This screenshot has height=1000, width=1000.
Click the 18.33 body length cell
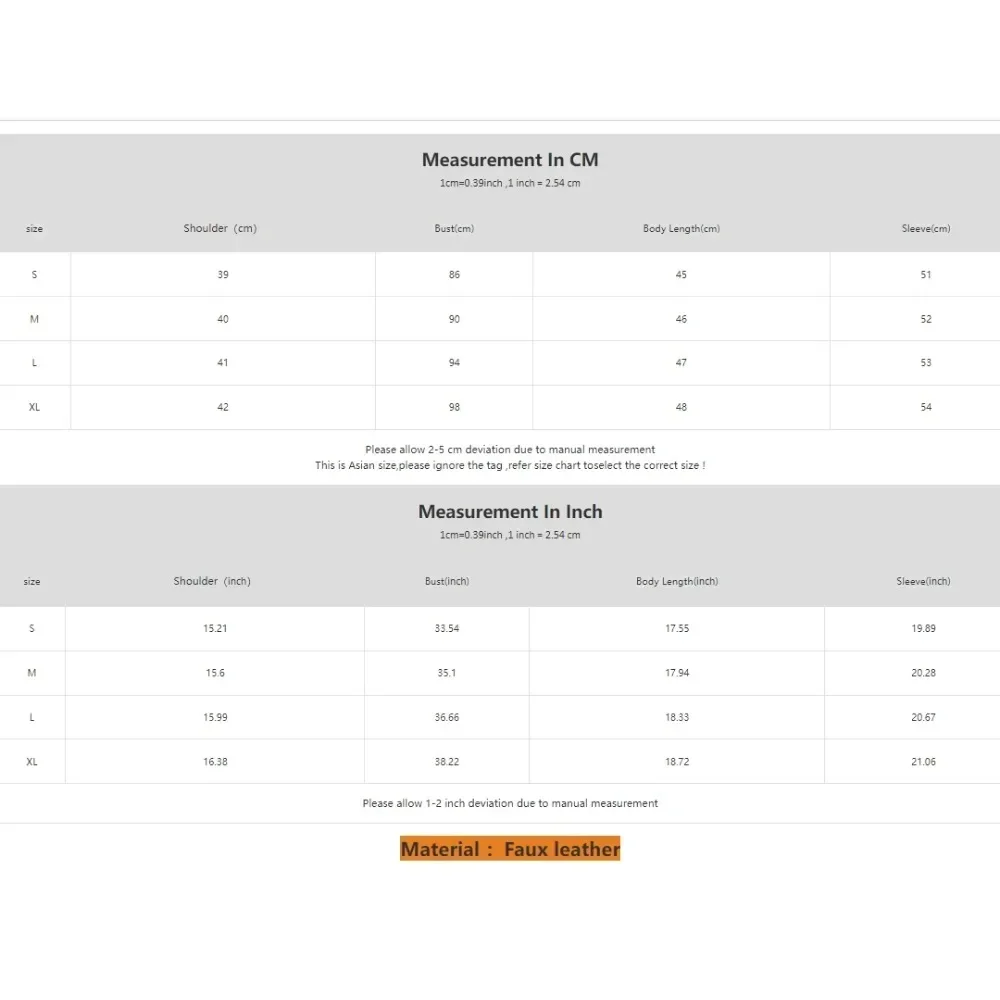pyautogui.click(x=677, y=717)
